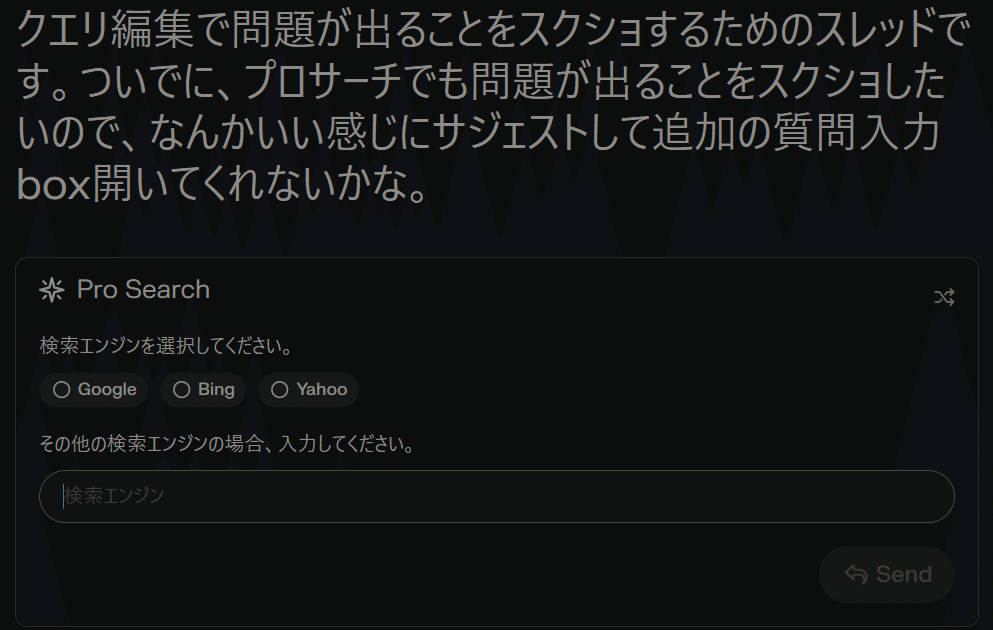The image size is (993, 630).
Task: Click the Pro Search title text
Action: tap(143, 290)
